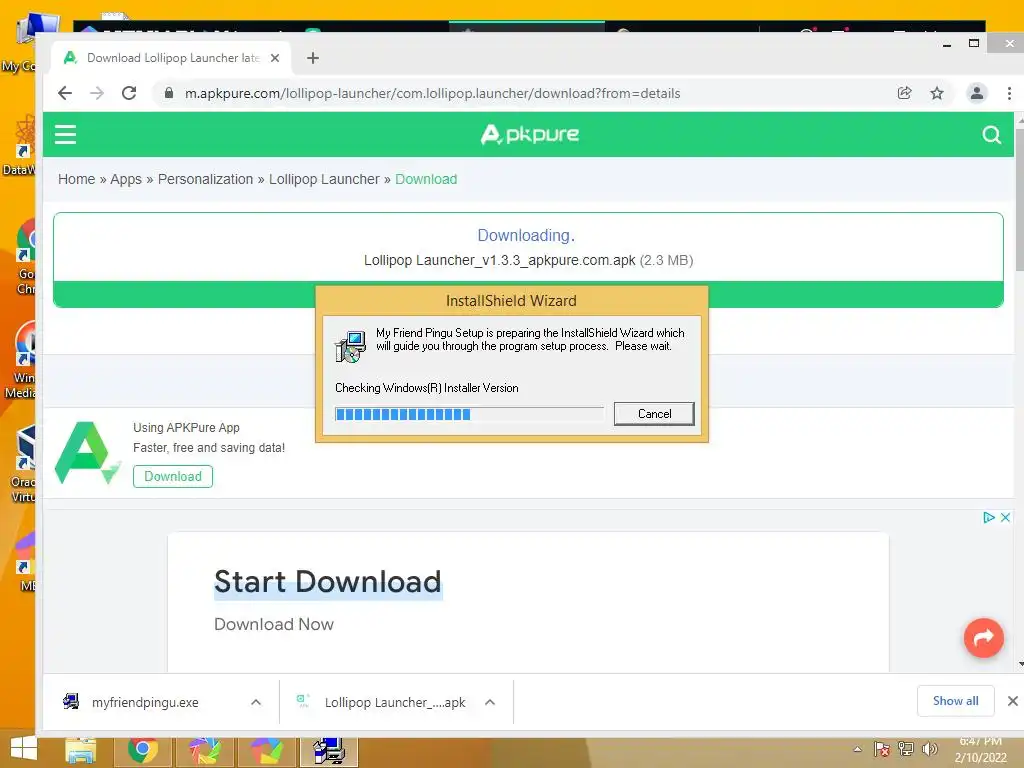
Task: Click Lollipop Launcher_v1.3.3 file name text
Action: tap(500, 260)
